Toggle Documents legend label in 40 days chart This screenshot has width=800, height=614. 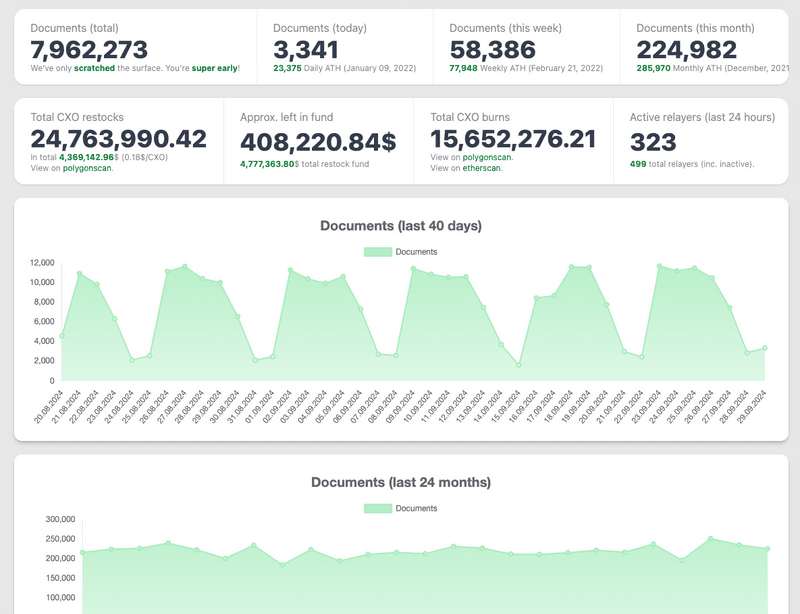tap(416, 252)
